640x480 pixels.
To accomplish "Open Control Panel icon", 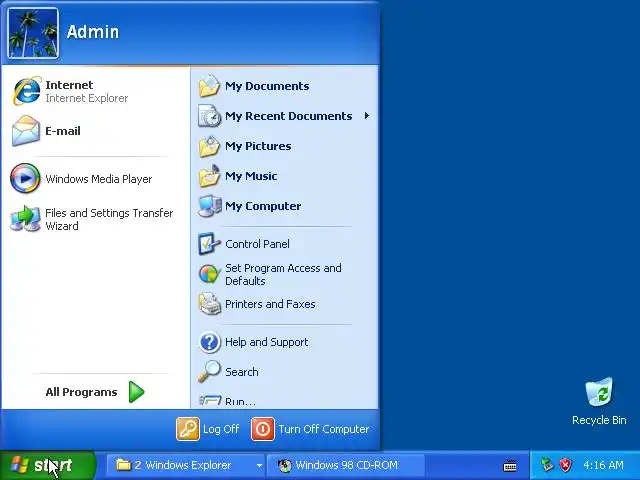I will pyautogui.click(x=209, y=244).
